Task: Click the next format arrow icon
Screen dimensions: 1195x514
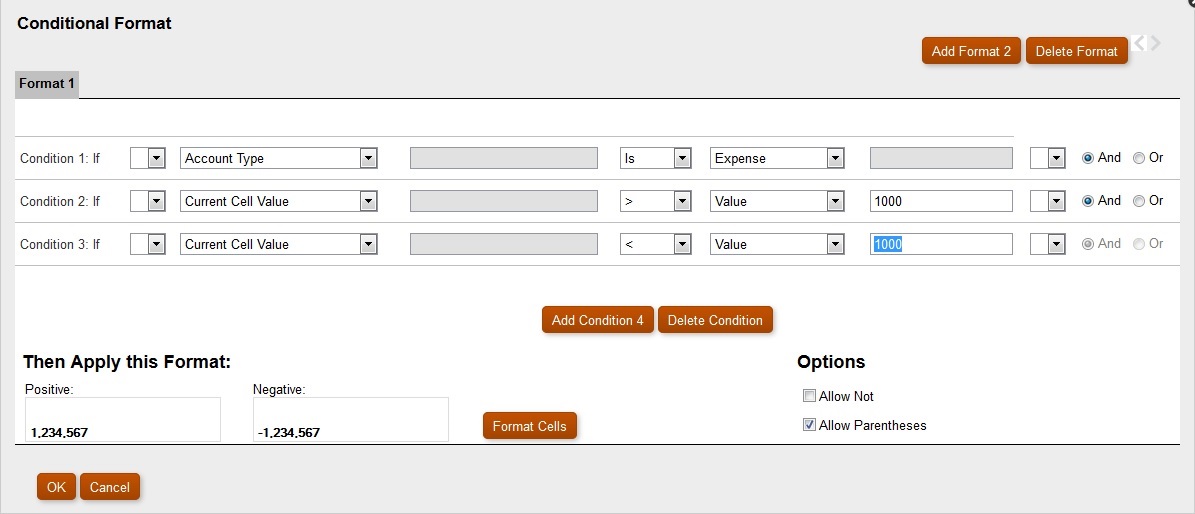Action: click(x=1156, y=43)
